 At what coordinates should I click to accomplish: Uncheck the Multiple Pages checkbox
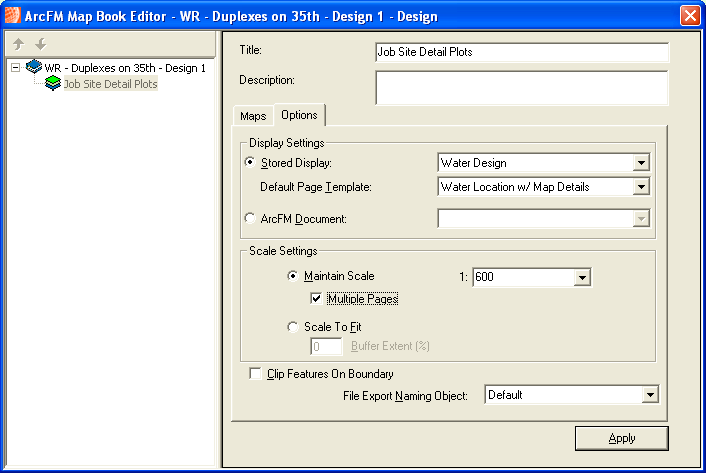click(x=316, y=298)
